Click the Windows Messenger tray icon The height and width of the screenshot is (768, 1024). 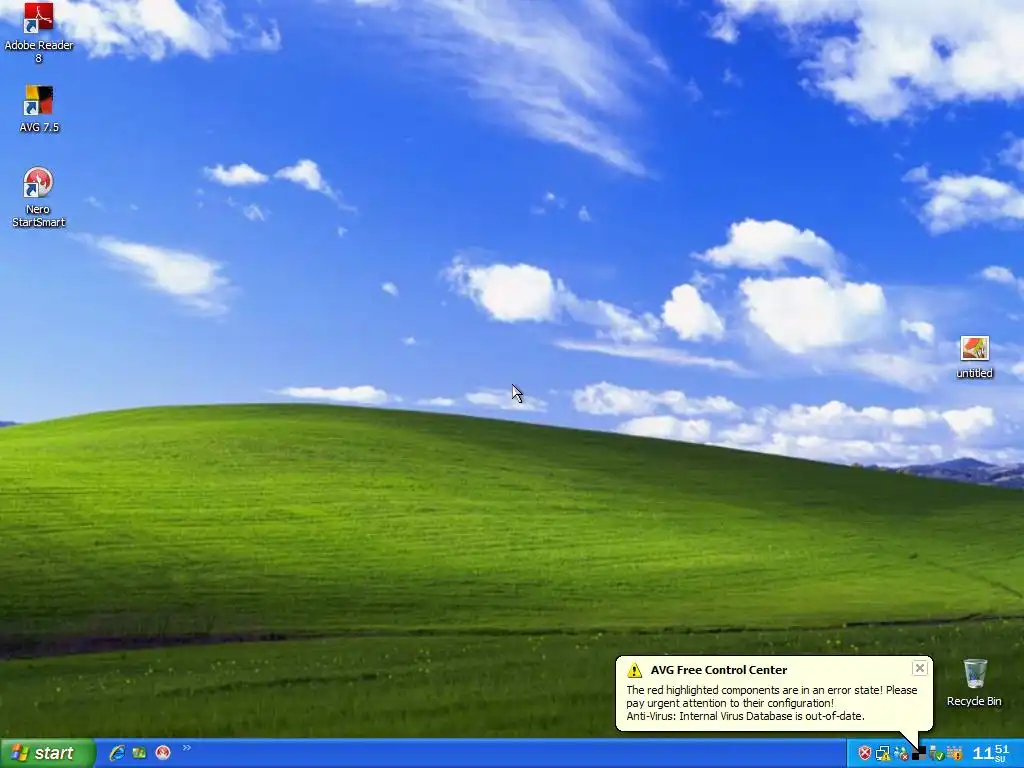point(901,753)
